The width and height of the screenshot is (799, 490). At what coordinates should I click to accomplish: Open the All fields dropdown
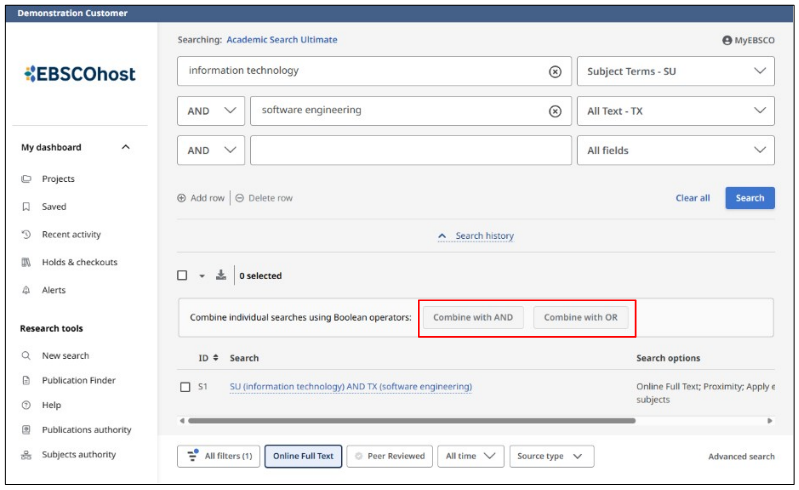pyautogui.click(x=676, y=150)
